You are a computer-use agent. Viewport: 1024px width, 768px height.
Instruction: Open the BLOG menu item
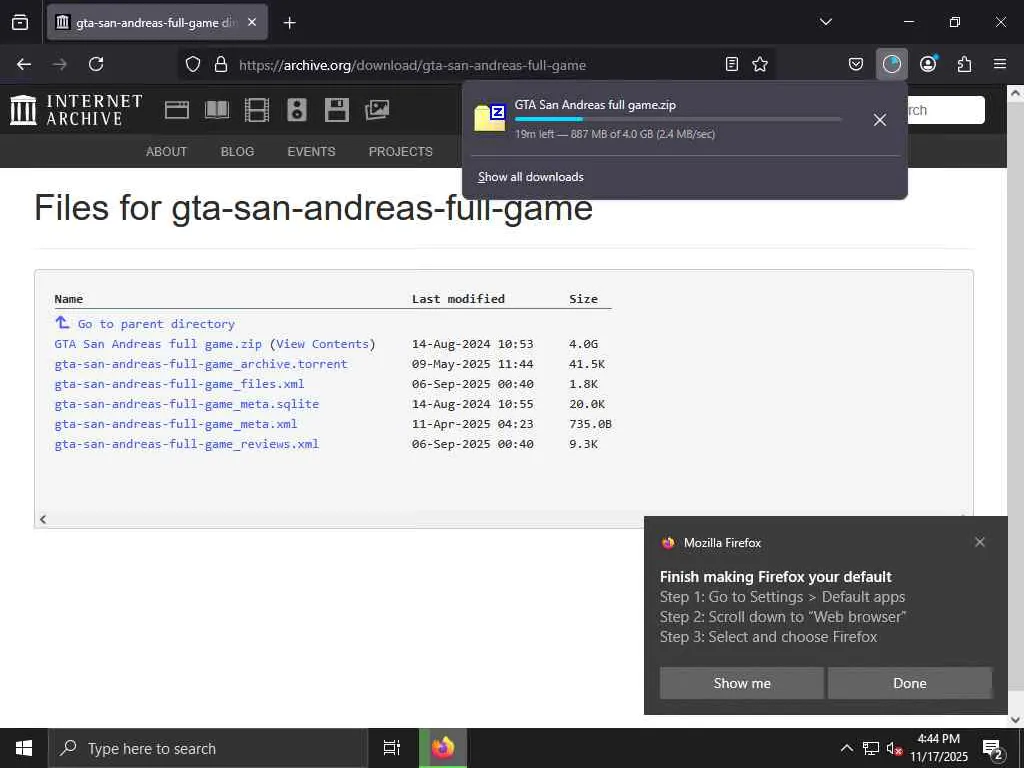pyautogui.click(x=237, y=152)
